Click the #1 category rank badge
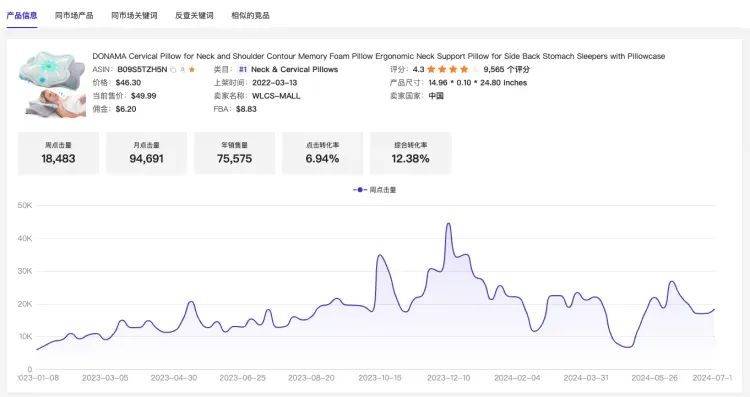 [243, 69]
